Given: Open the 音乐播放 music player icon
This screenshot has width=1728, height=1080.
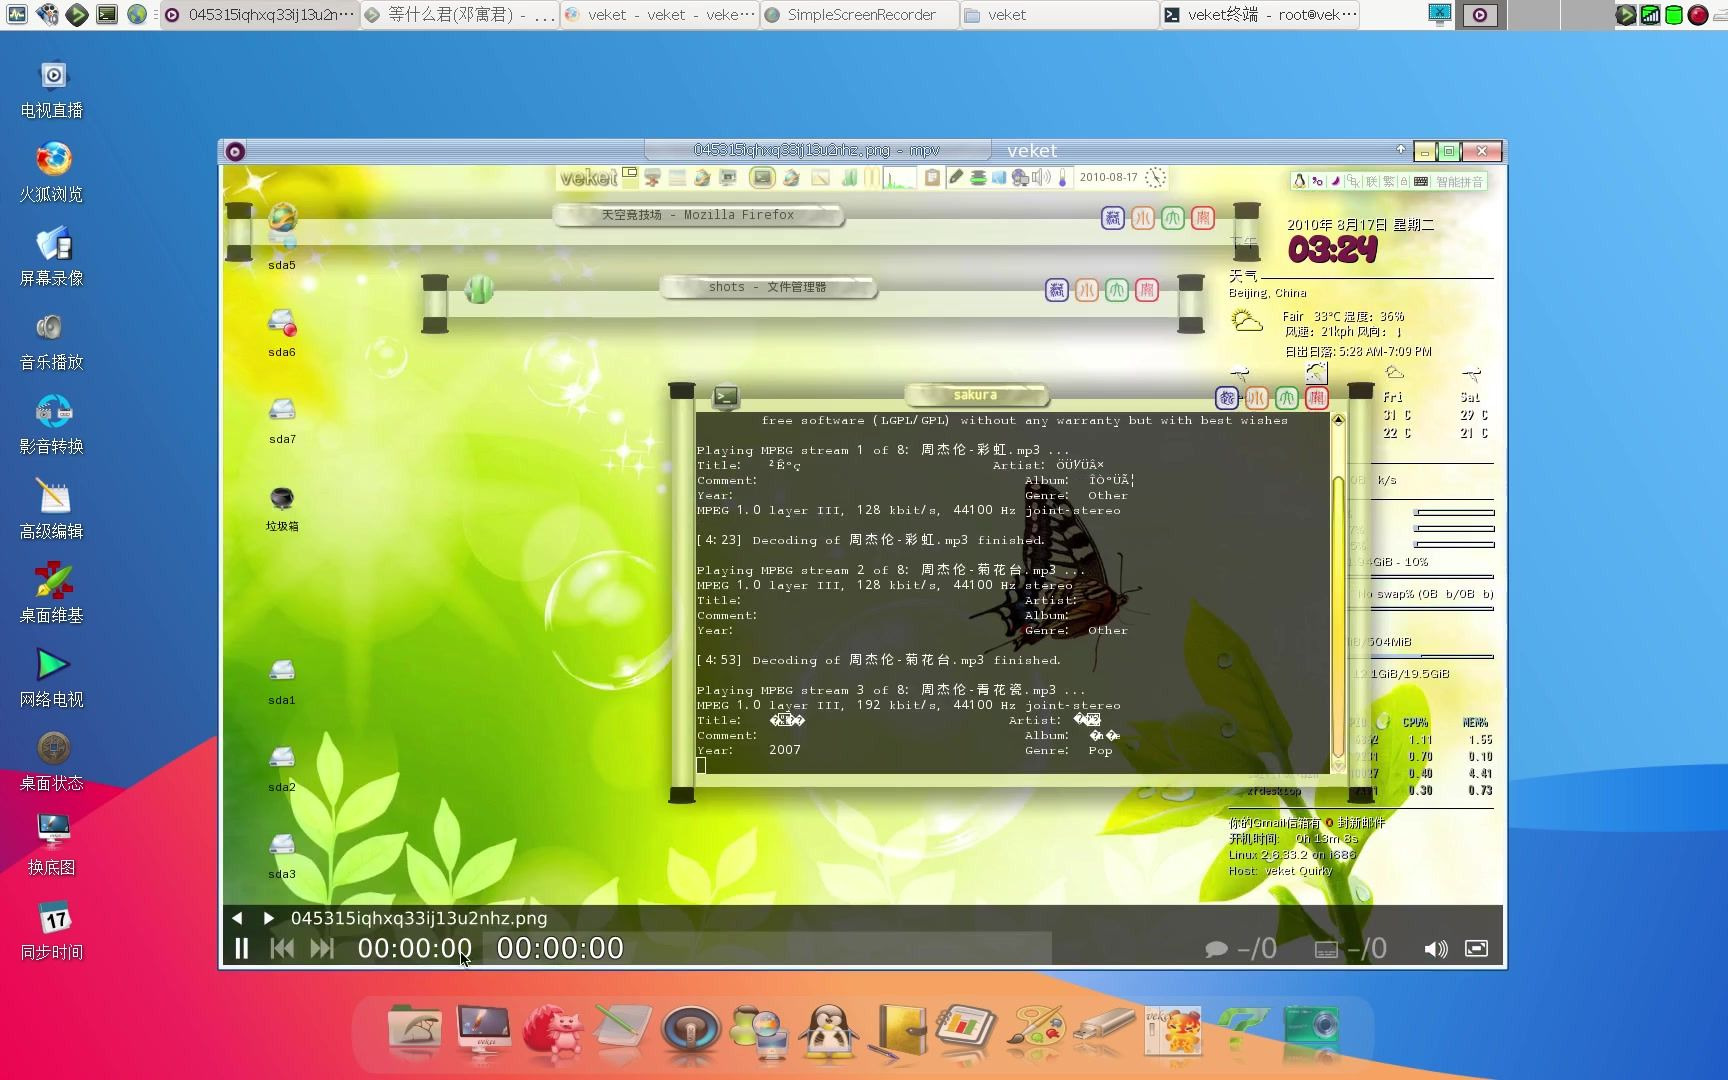Looking at the screenshot, I should (x=52, y=342).
